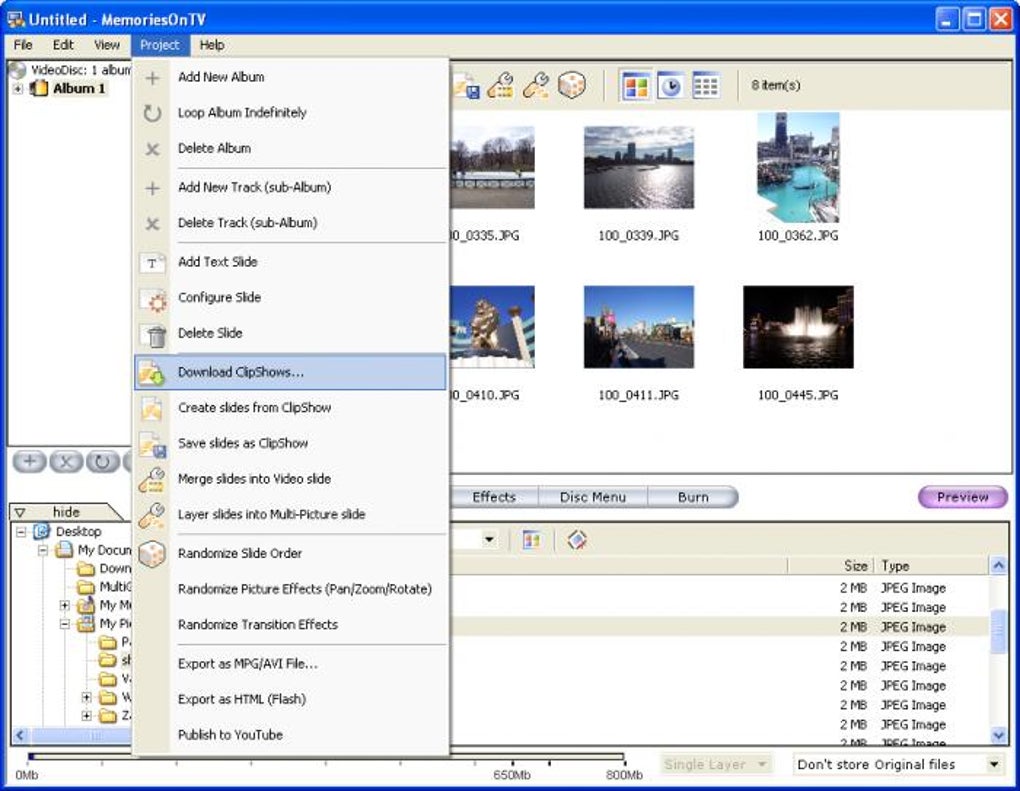Viewport: 1020px width, 791px height.
Task: Switch to the grid list view icon
Action: point(706,86)
